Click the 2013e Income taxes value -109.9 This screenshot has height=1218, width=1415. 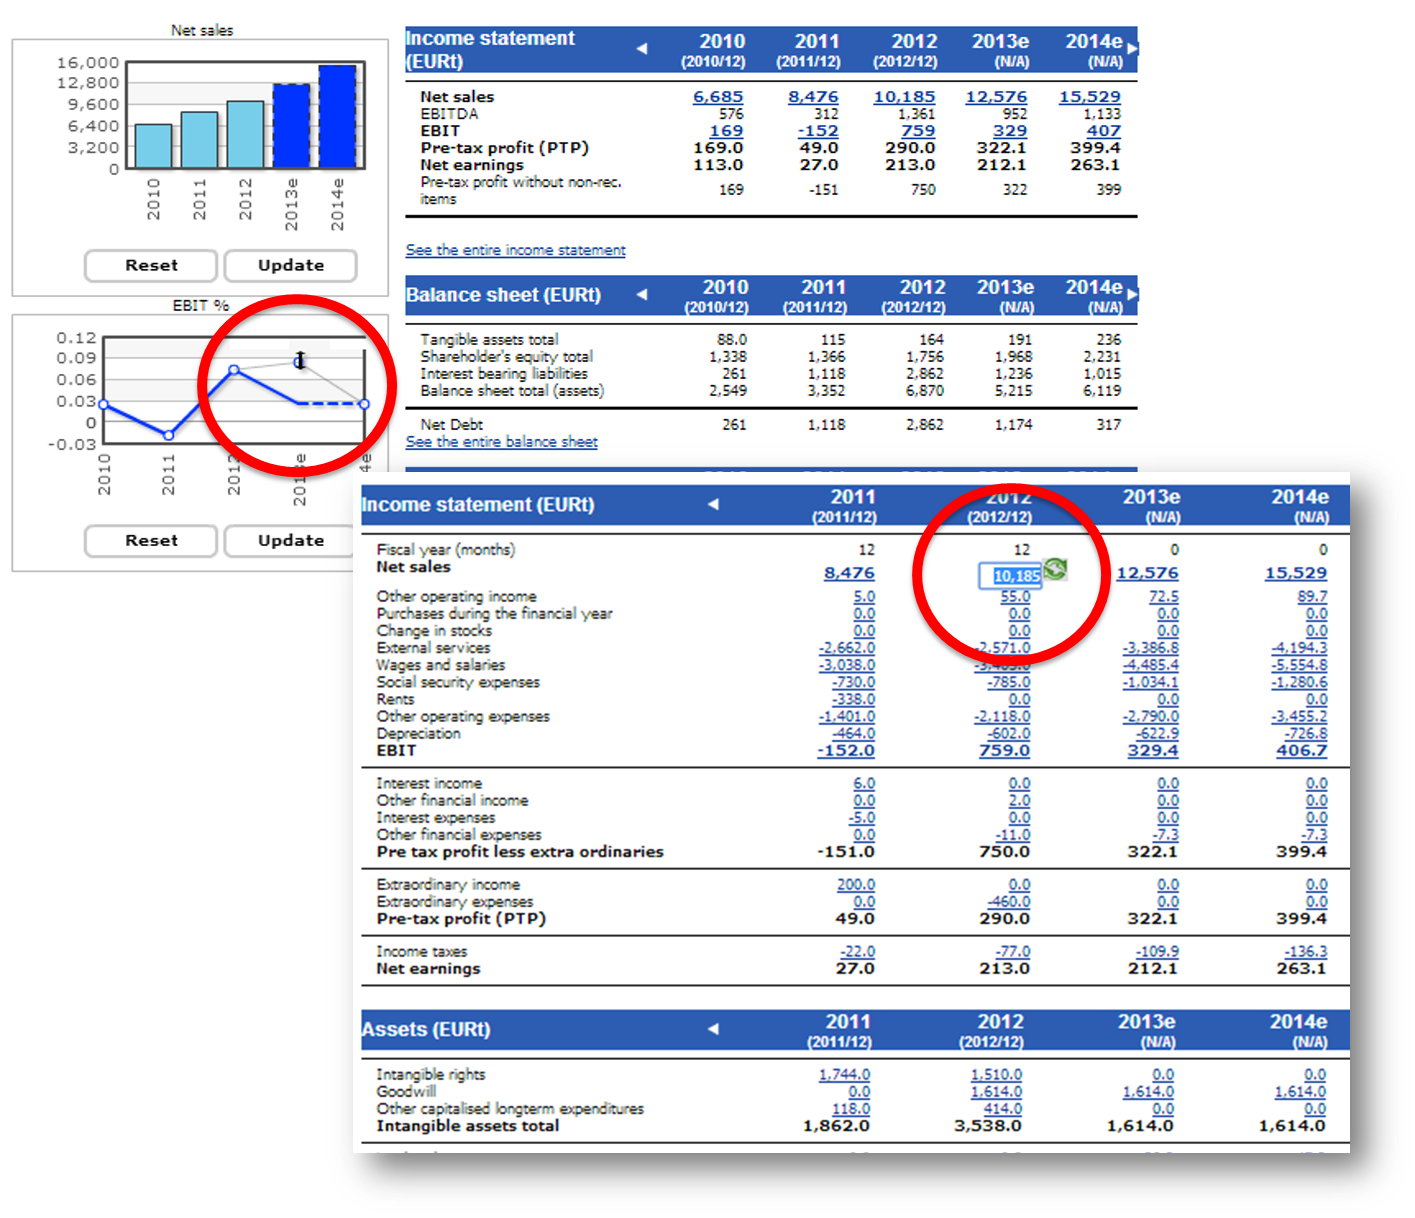tap(1157, 952)
